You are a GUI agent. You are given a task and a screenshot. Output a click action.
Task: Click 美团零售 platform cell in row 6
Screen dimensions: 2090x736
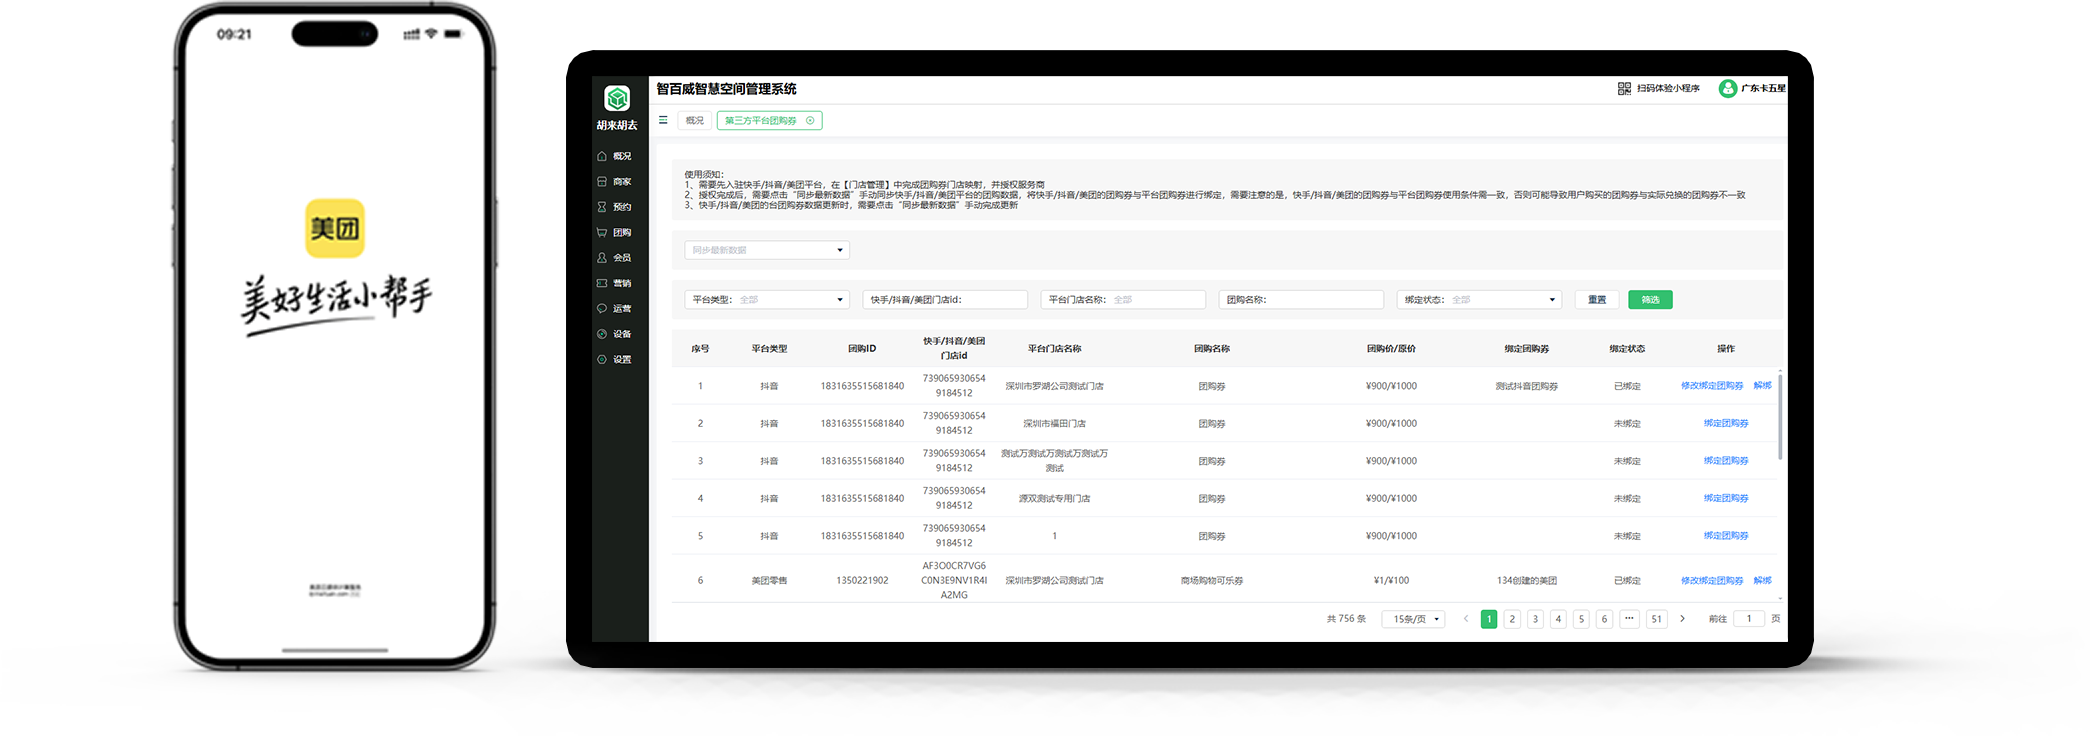click(x=769, y=581)
